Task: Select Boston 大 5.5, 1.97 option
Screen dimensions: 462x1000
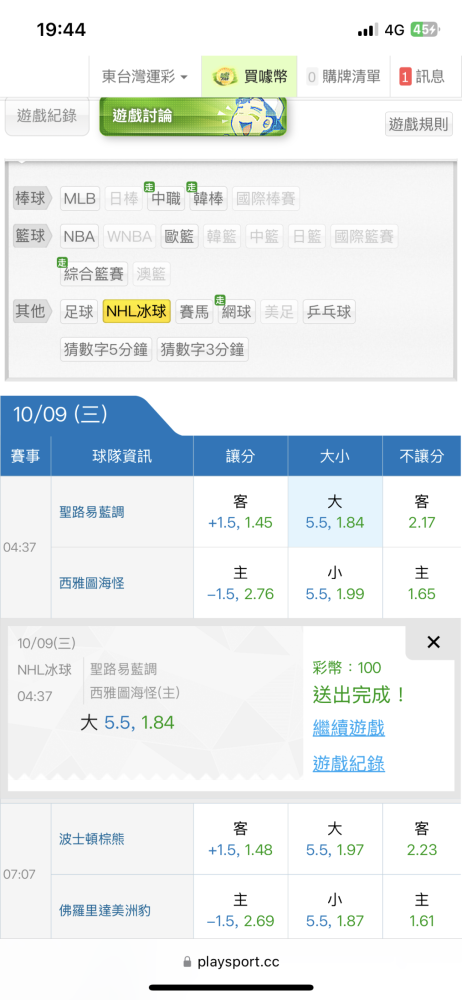Action: click(x=335, y=839)
